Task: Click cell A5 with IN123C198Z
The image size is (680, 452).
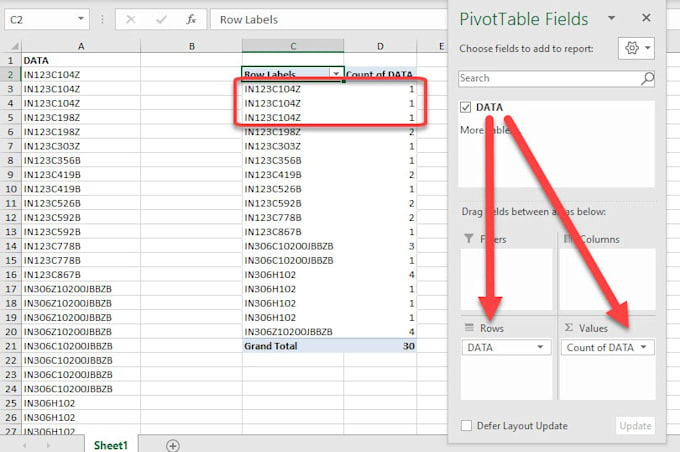Action: click(81, 118)
